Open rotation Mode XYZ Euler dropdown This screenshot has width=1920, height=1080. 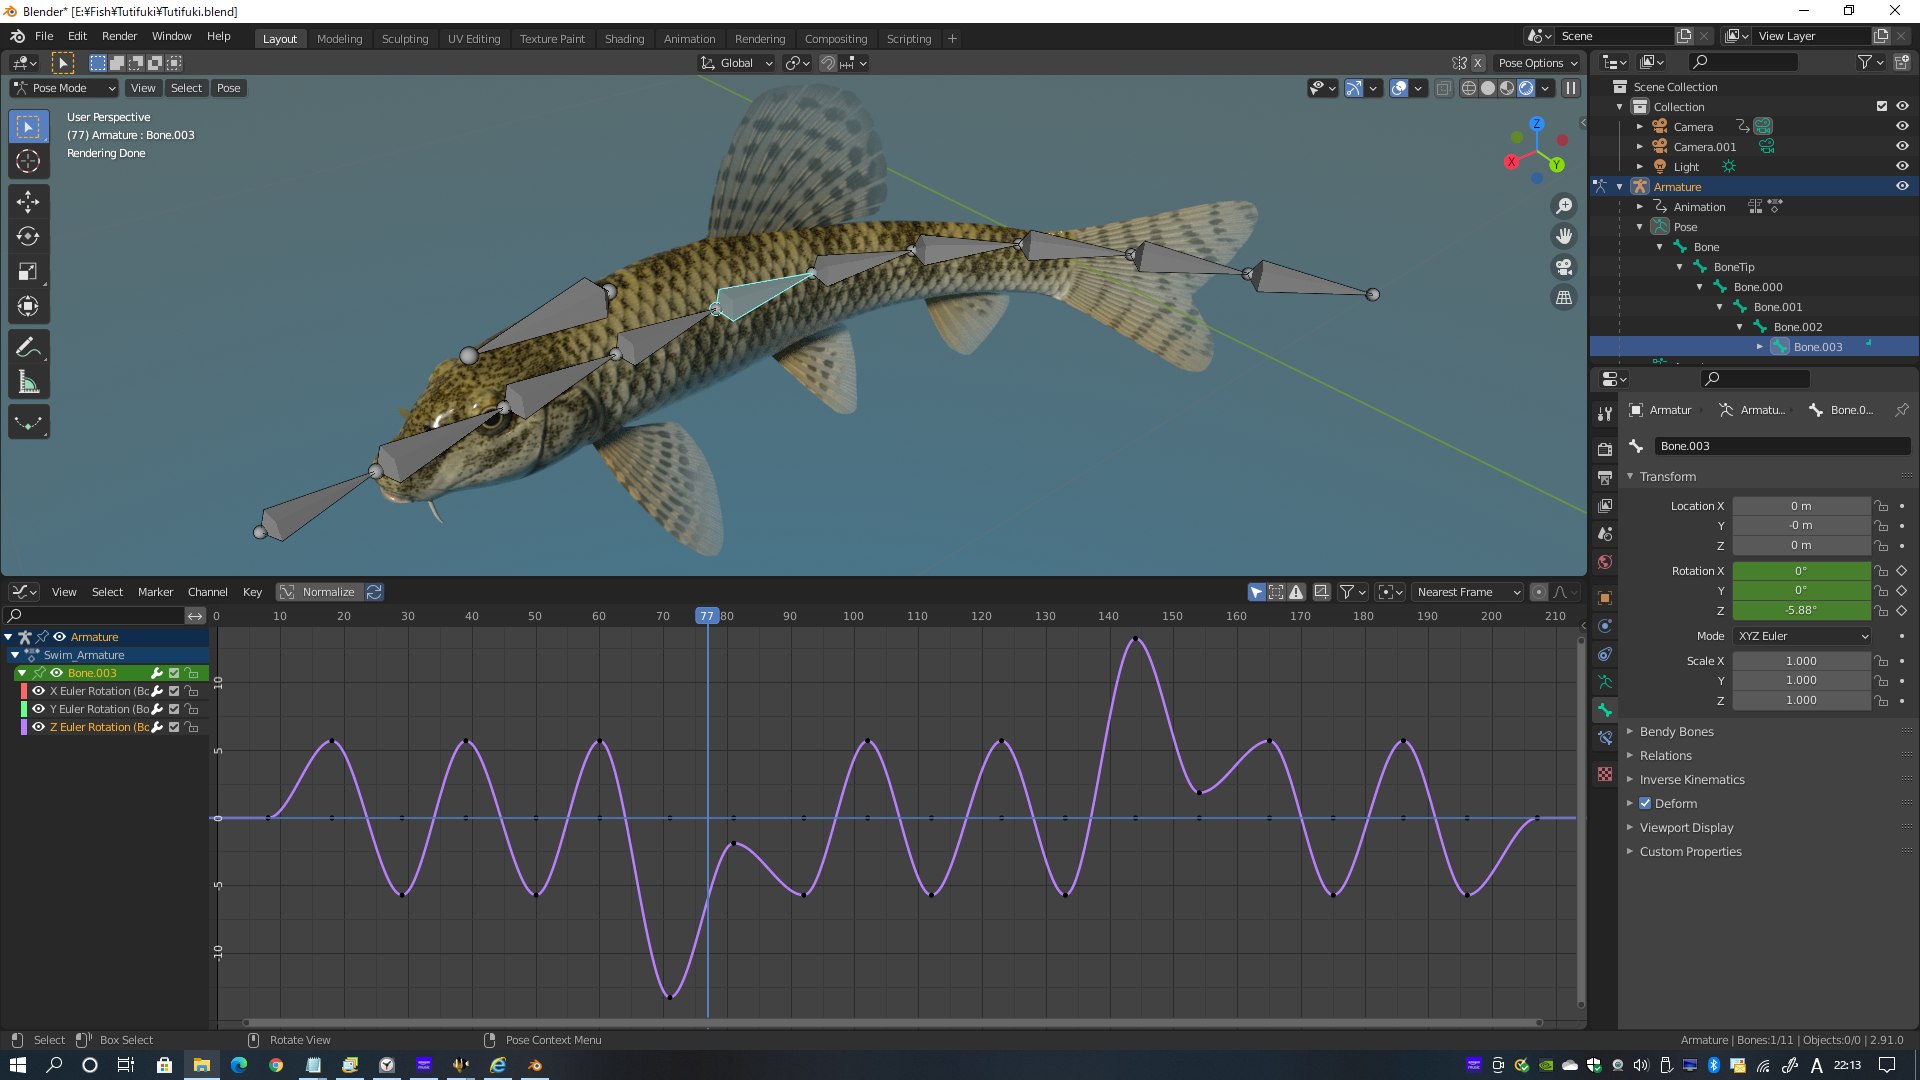point(1802,636)
